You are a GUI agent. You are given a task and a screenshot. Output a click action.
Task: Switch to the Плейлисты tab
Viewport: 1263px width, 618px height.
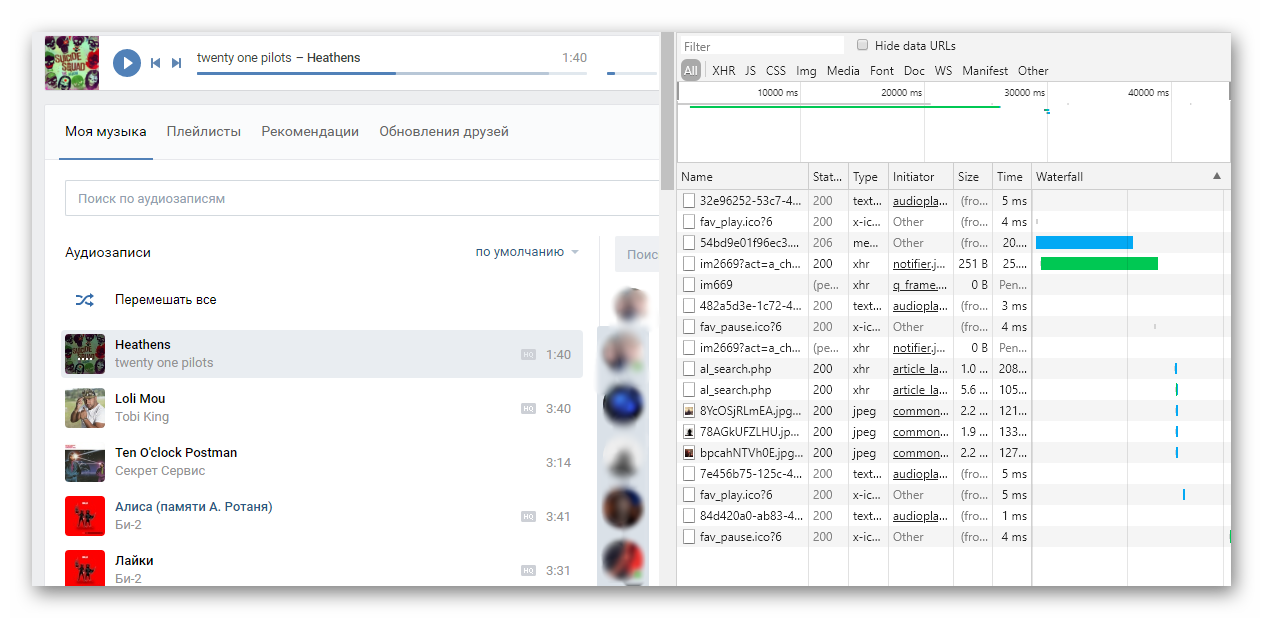(204, 131)
